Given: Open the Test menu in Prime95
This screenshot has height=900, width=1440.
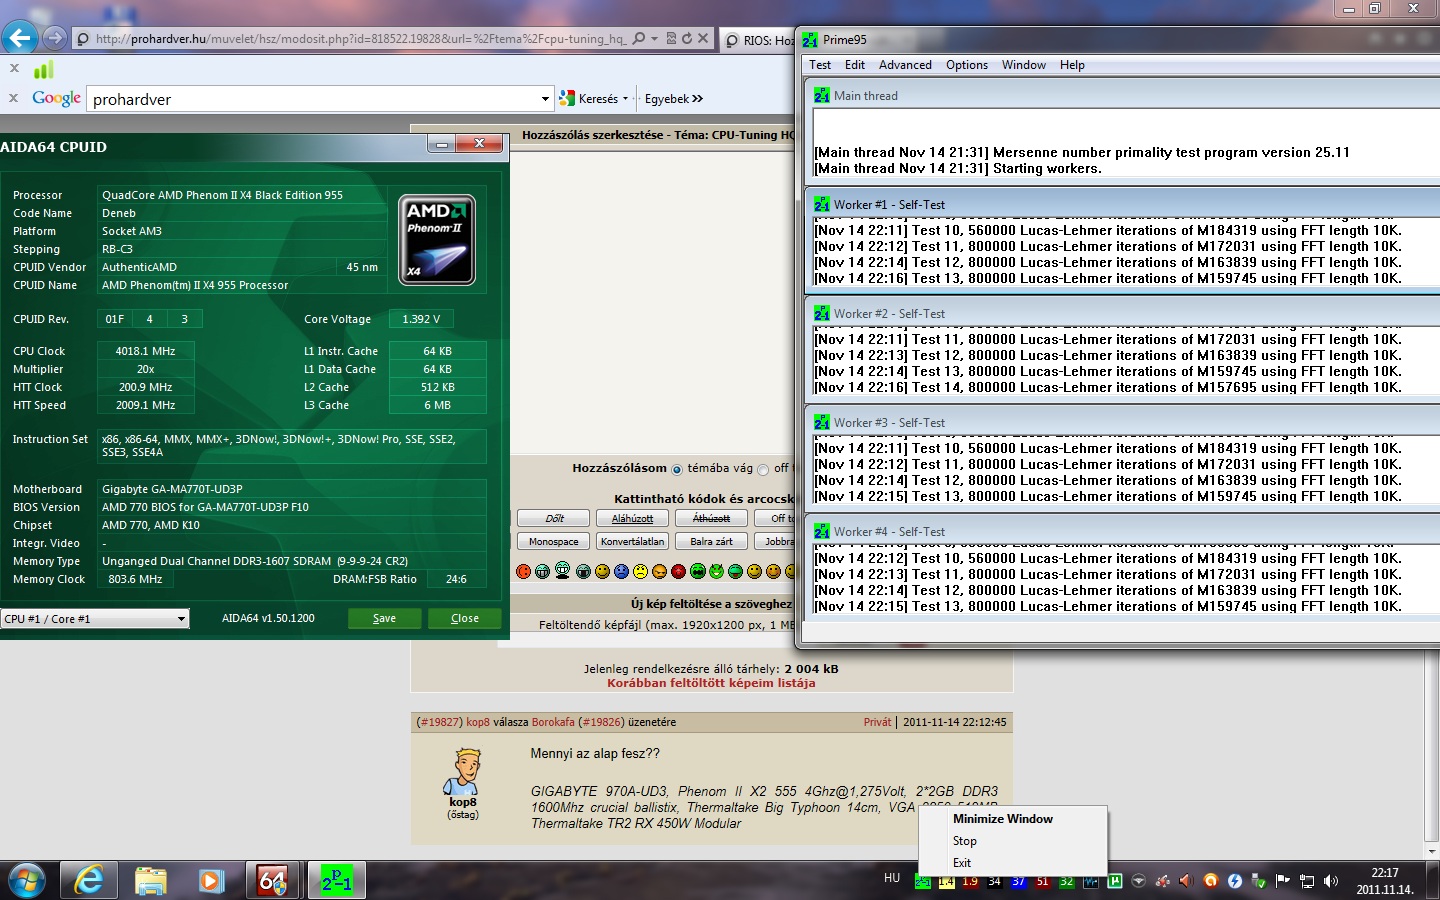Looking at the screenshot, I should [820, 65].
